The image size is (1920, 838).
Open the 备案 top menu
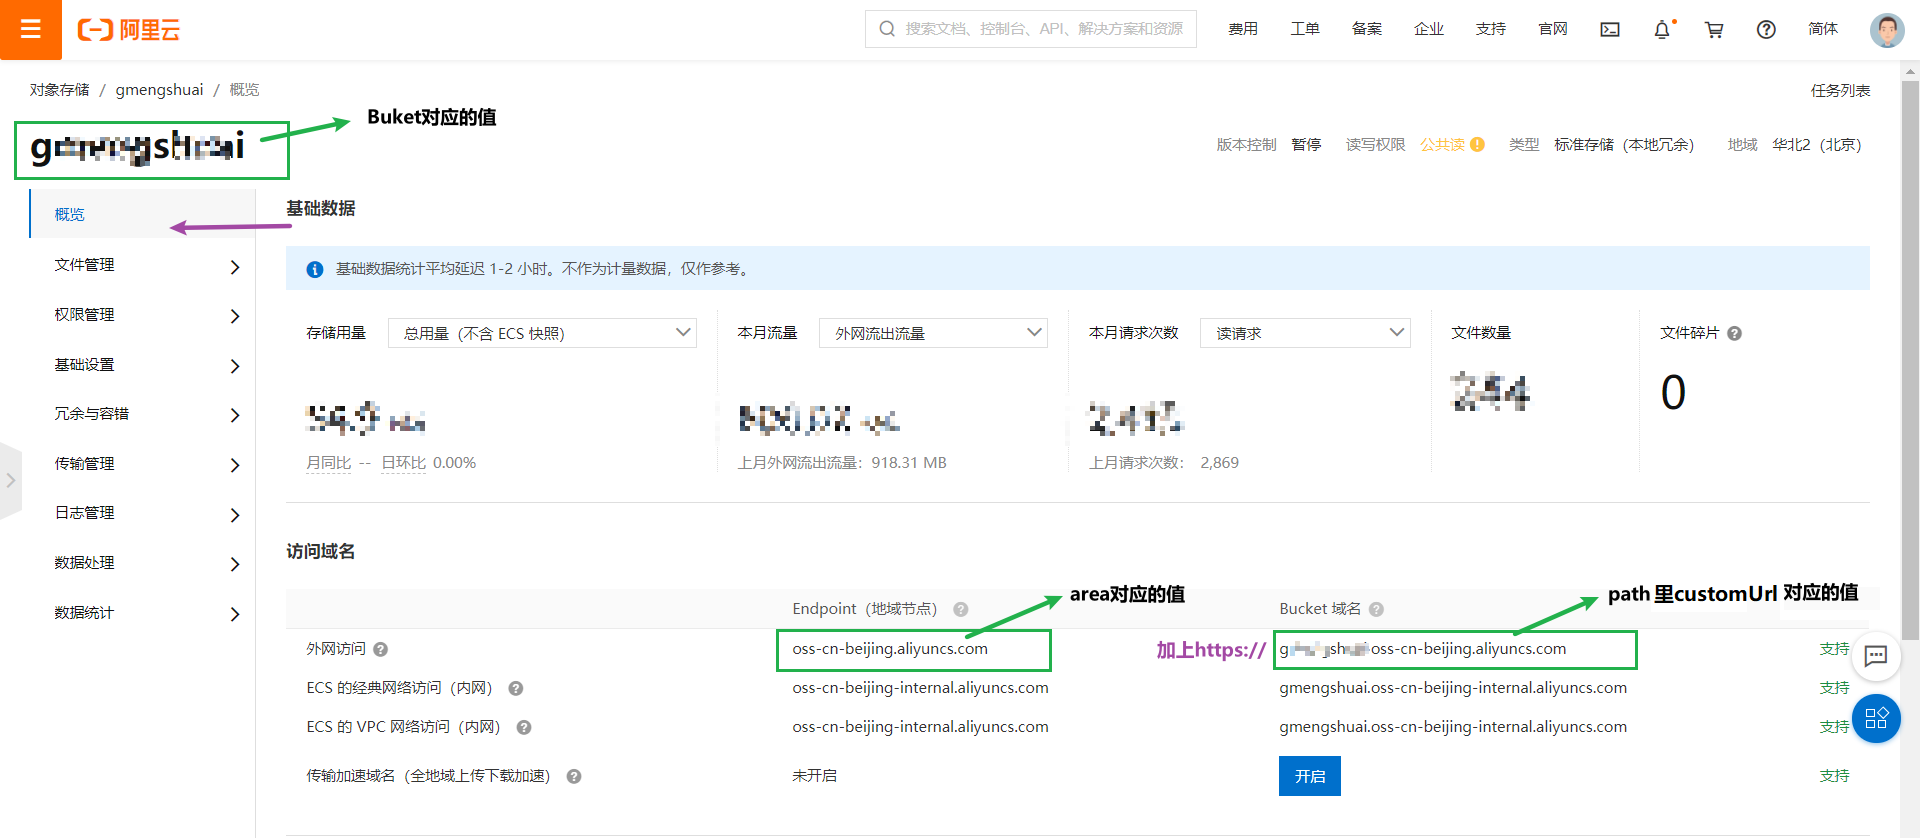tap(1367, 29)
